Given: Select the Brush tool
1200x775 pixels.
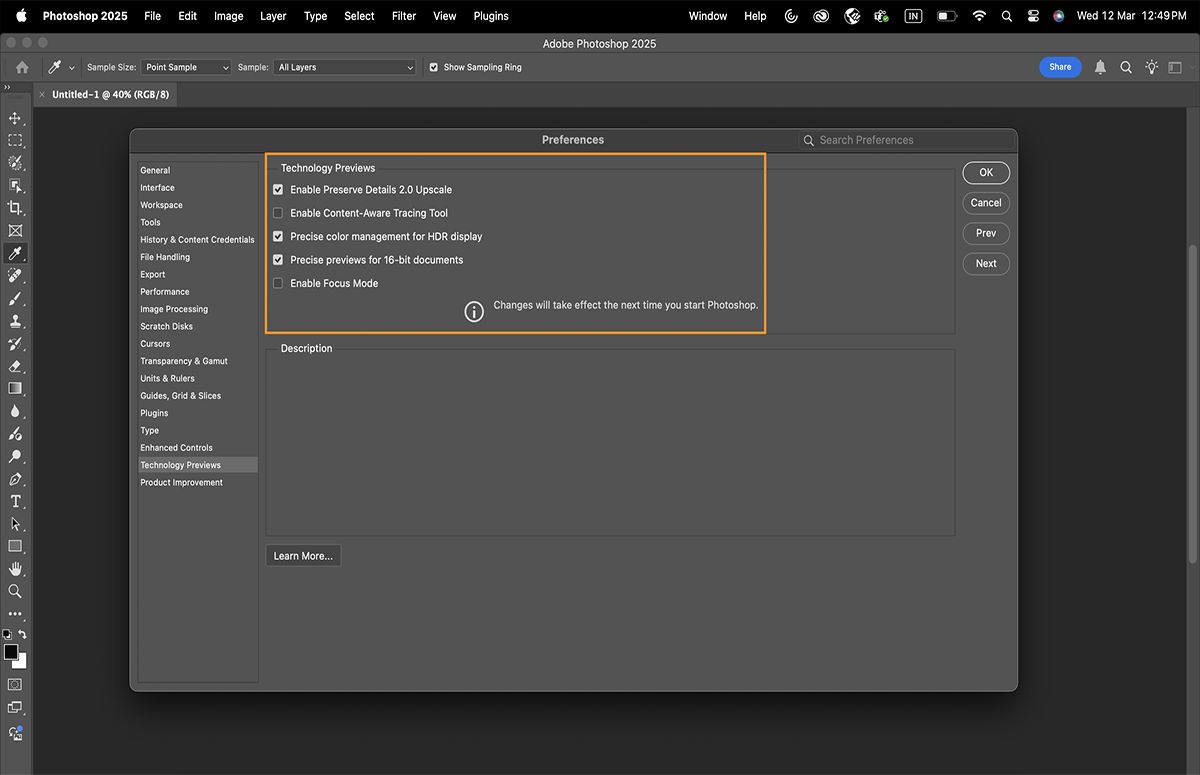Looking at the screenshot, I should pos(15,298).
